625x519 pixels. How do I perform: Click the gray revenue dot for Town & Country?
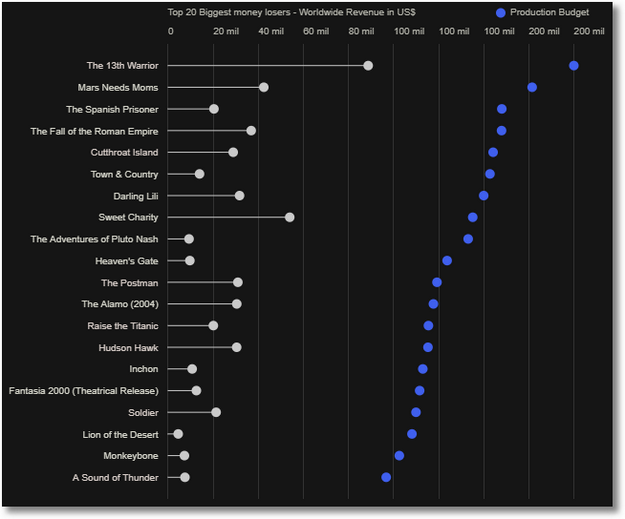pyautogui.click(x=199, y=174)
